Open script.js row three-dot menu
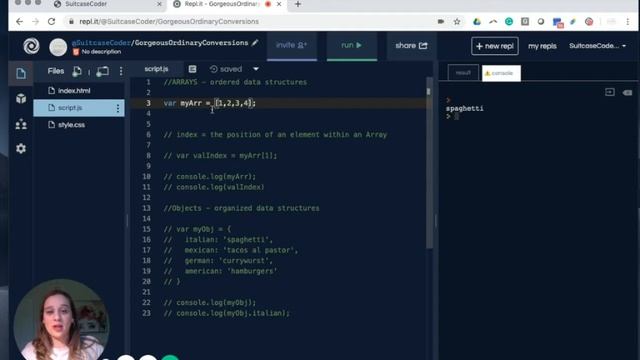The width and height of the screenshot is (640, 360). pos(118,108)
